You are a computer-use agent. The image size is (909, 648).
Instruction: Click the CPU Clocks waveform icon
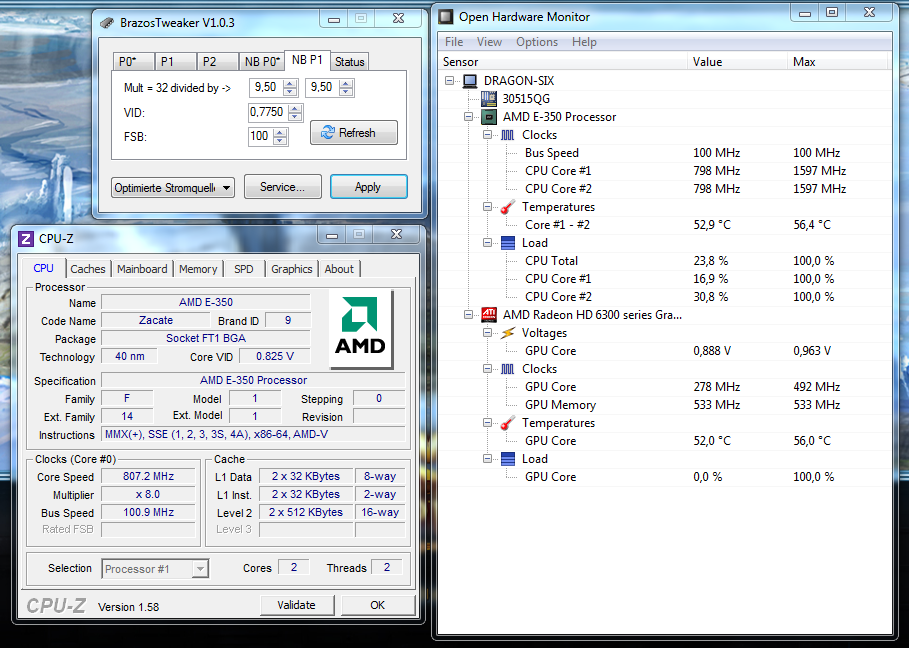(x=507, y=135)
